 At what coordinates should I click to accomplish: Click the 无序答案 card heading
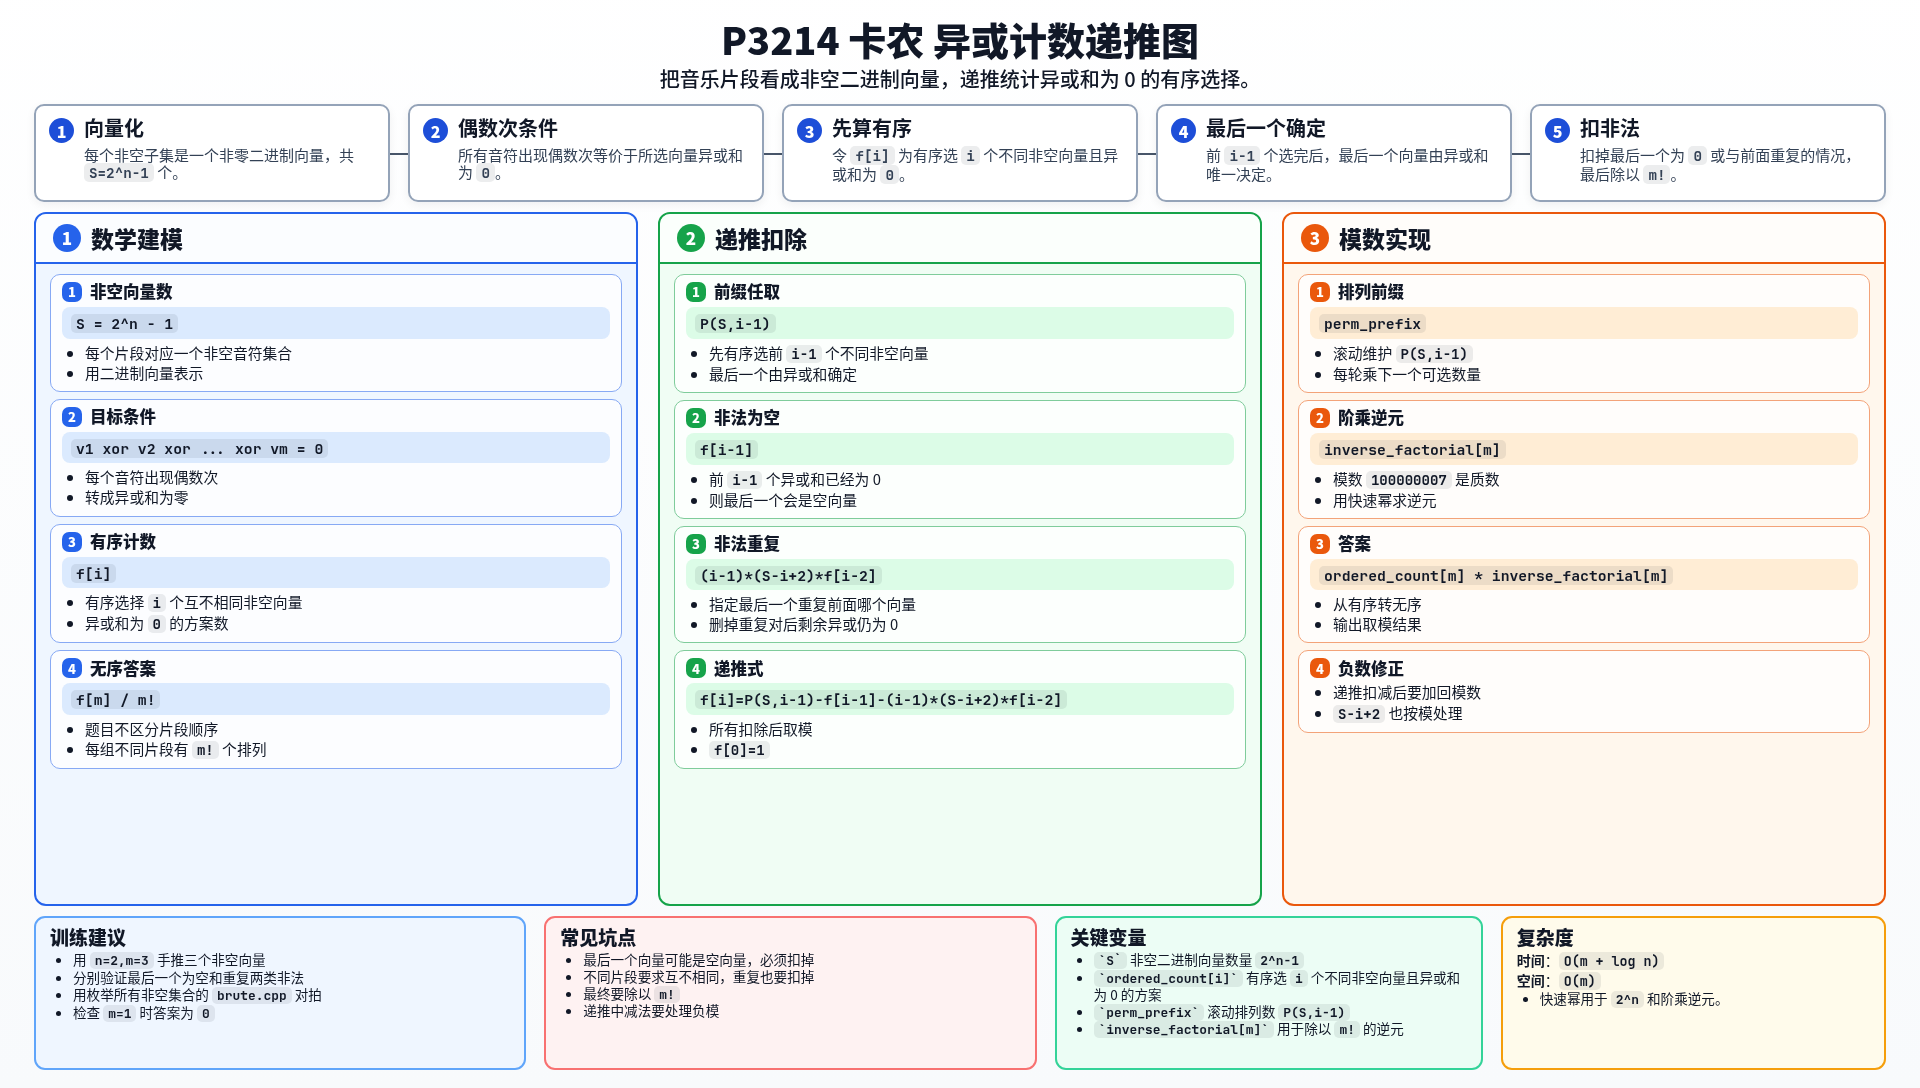point(123,669)
